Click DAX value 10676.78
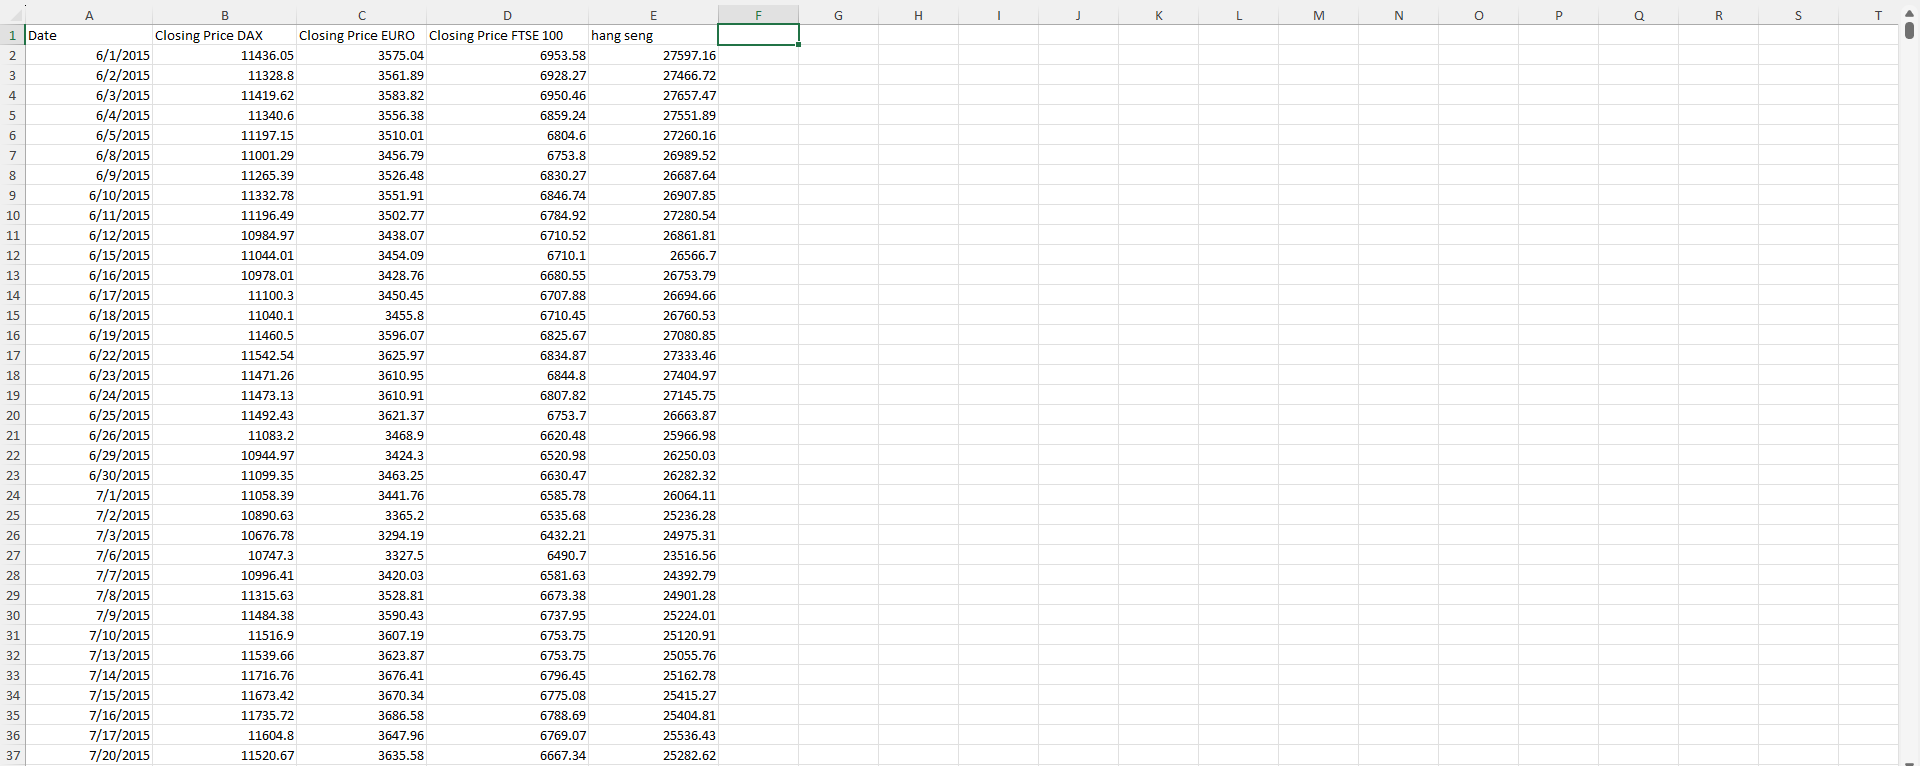1920x766 pixels. coord(224,535)
